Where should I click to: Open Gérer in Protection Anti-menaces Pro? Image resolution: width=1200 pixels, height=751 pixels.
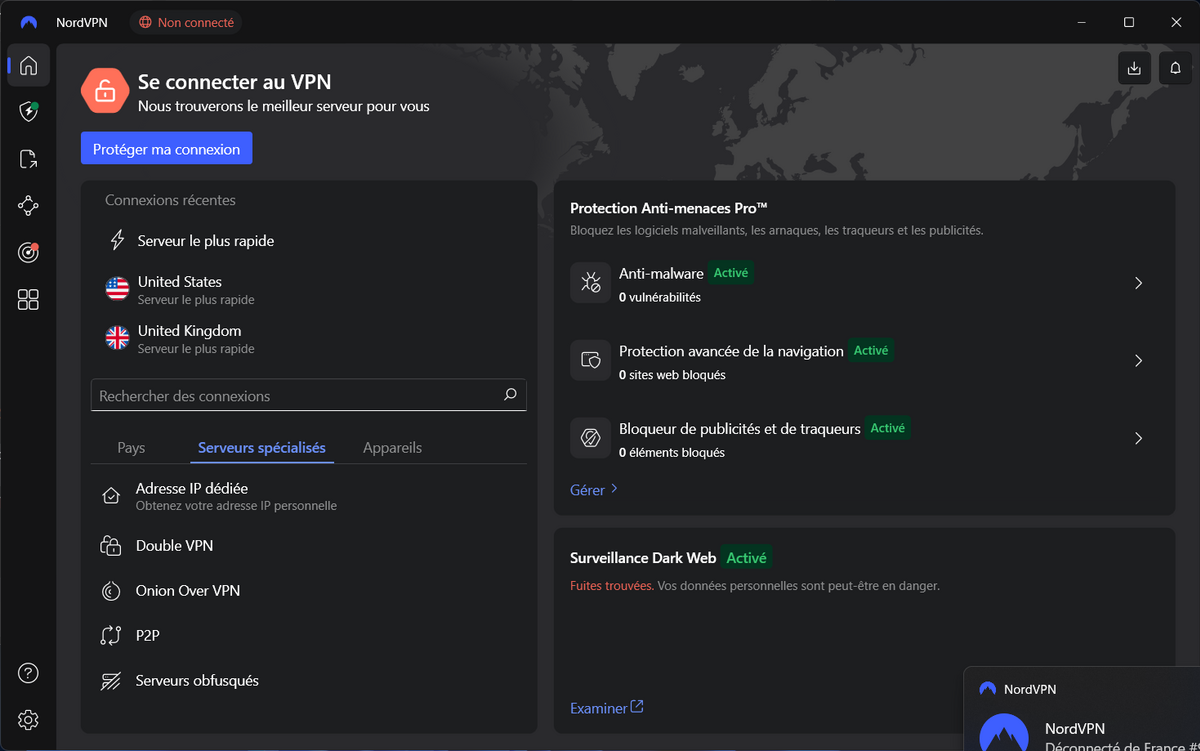588,489
